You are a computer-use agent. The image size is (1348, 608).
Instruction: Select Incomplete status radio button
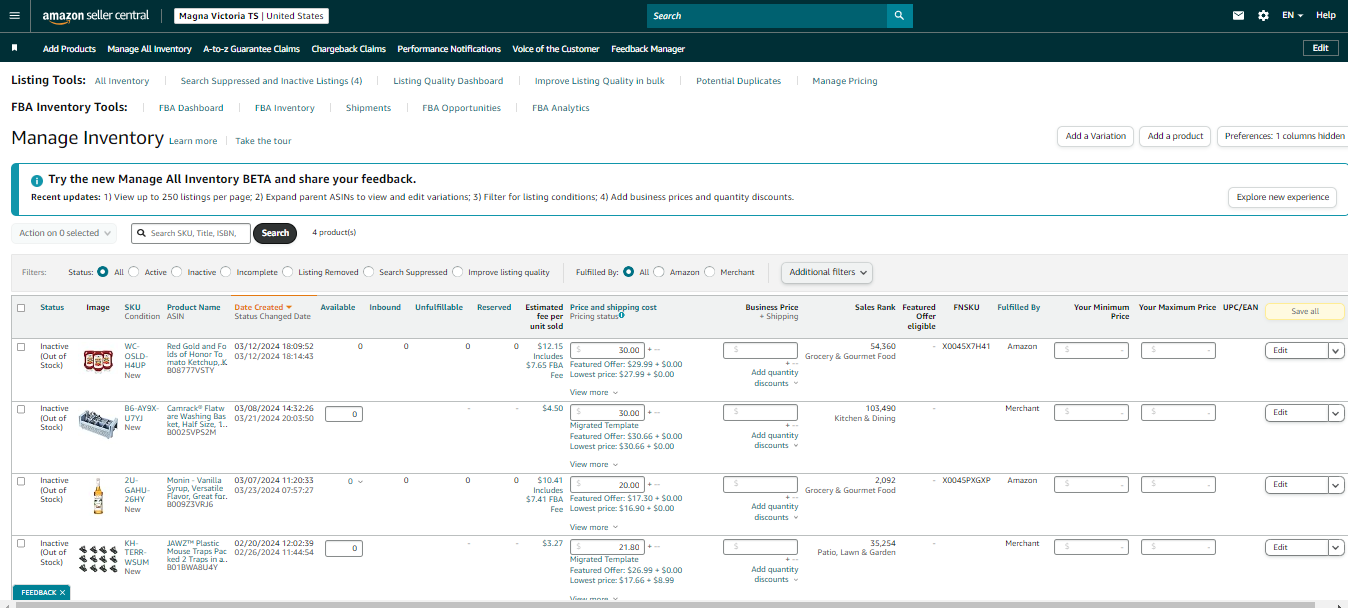[x=226, y=272]
